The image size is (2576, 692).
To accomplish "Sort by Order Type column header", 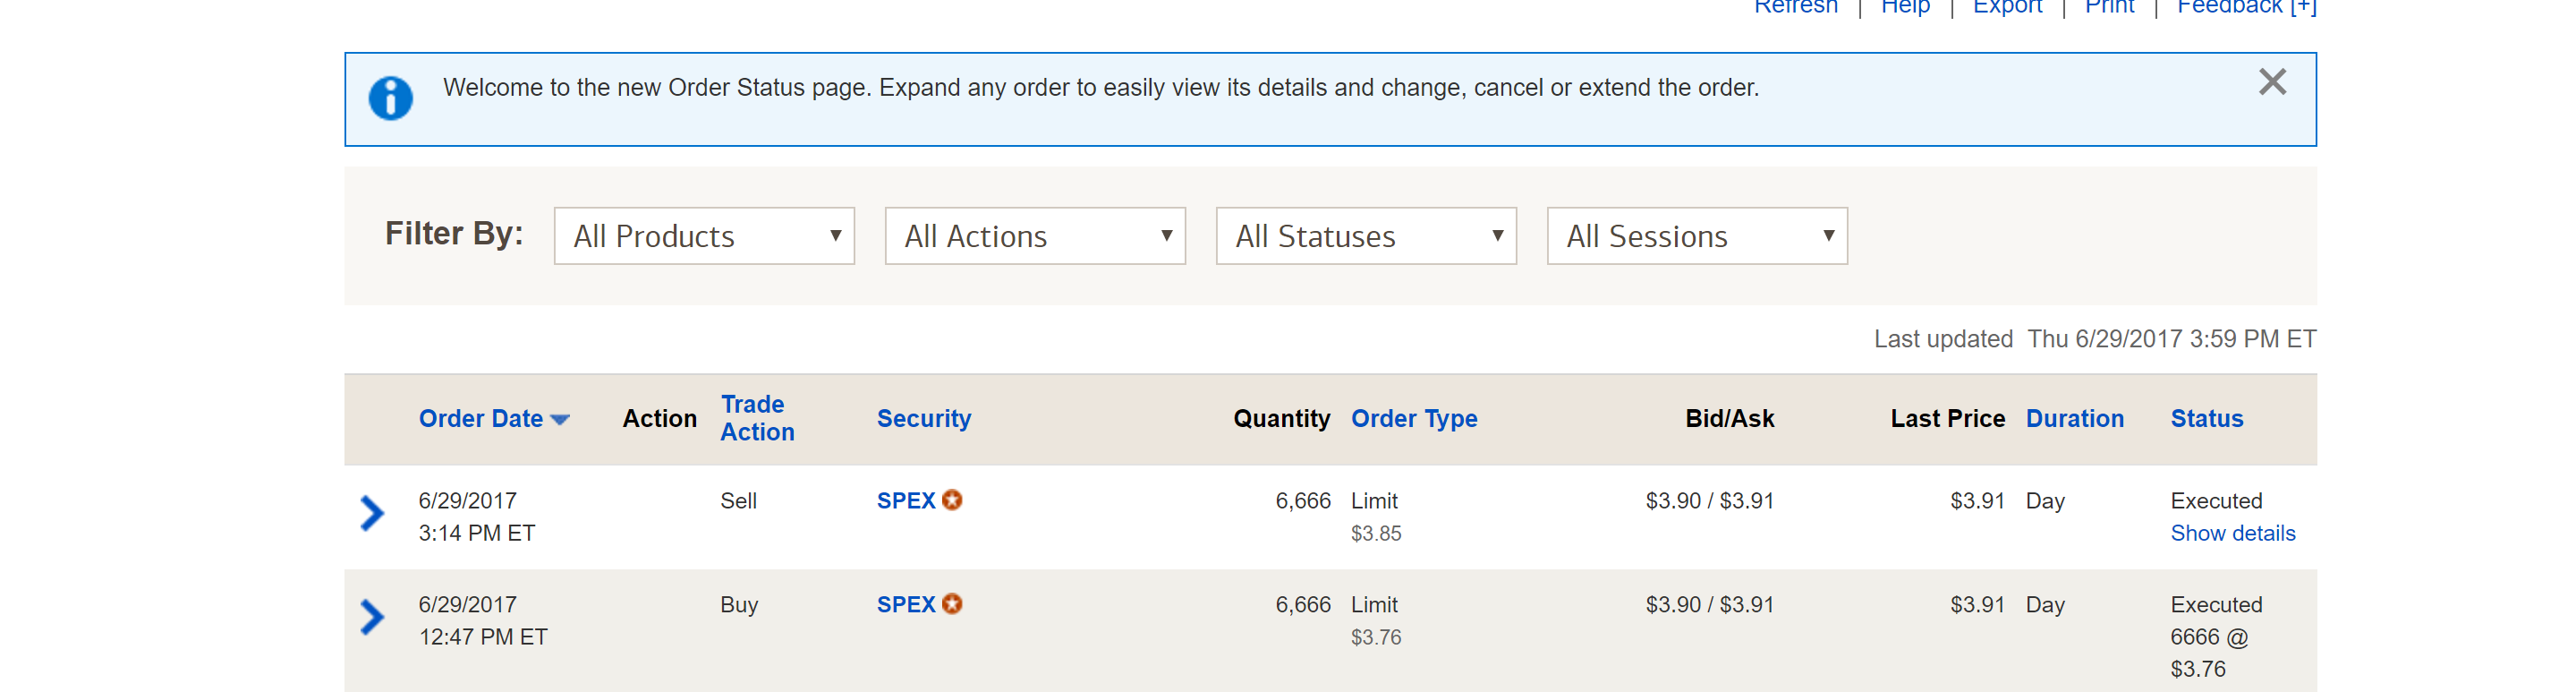I will 1413,418.
